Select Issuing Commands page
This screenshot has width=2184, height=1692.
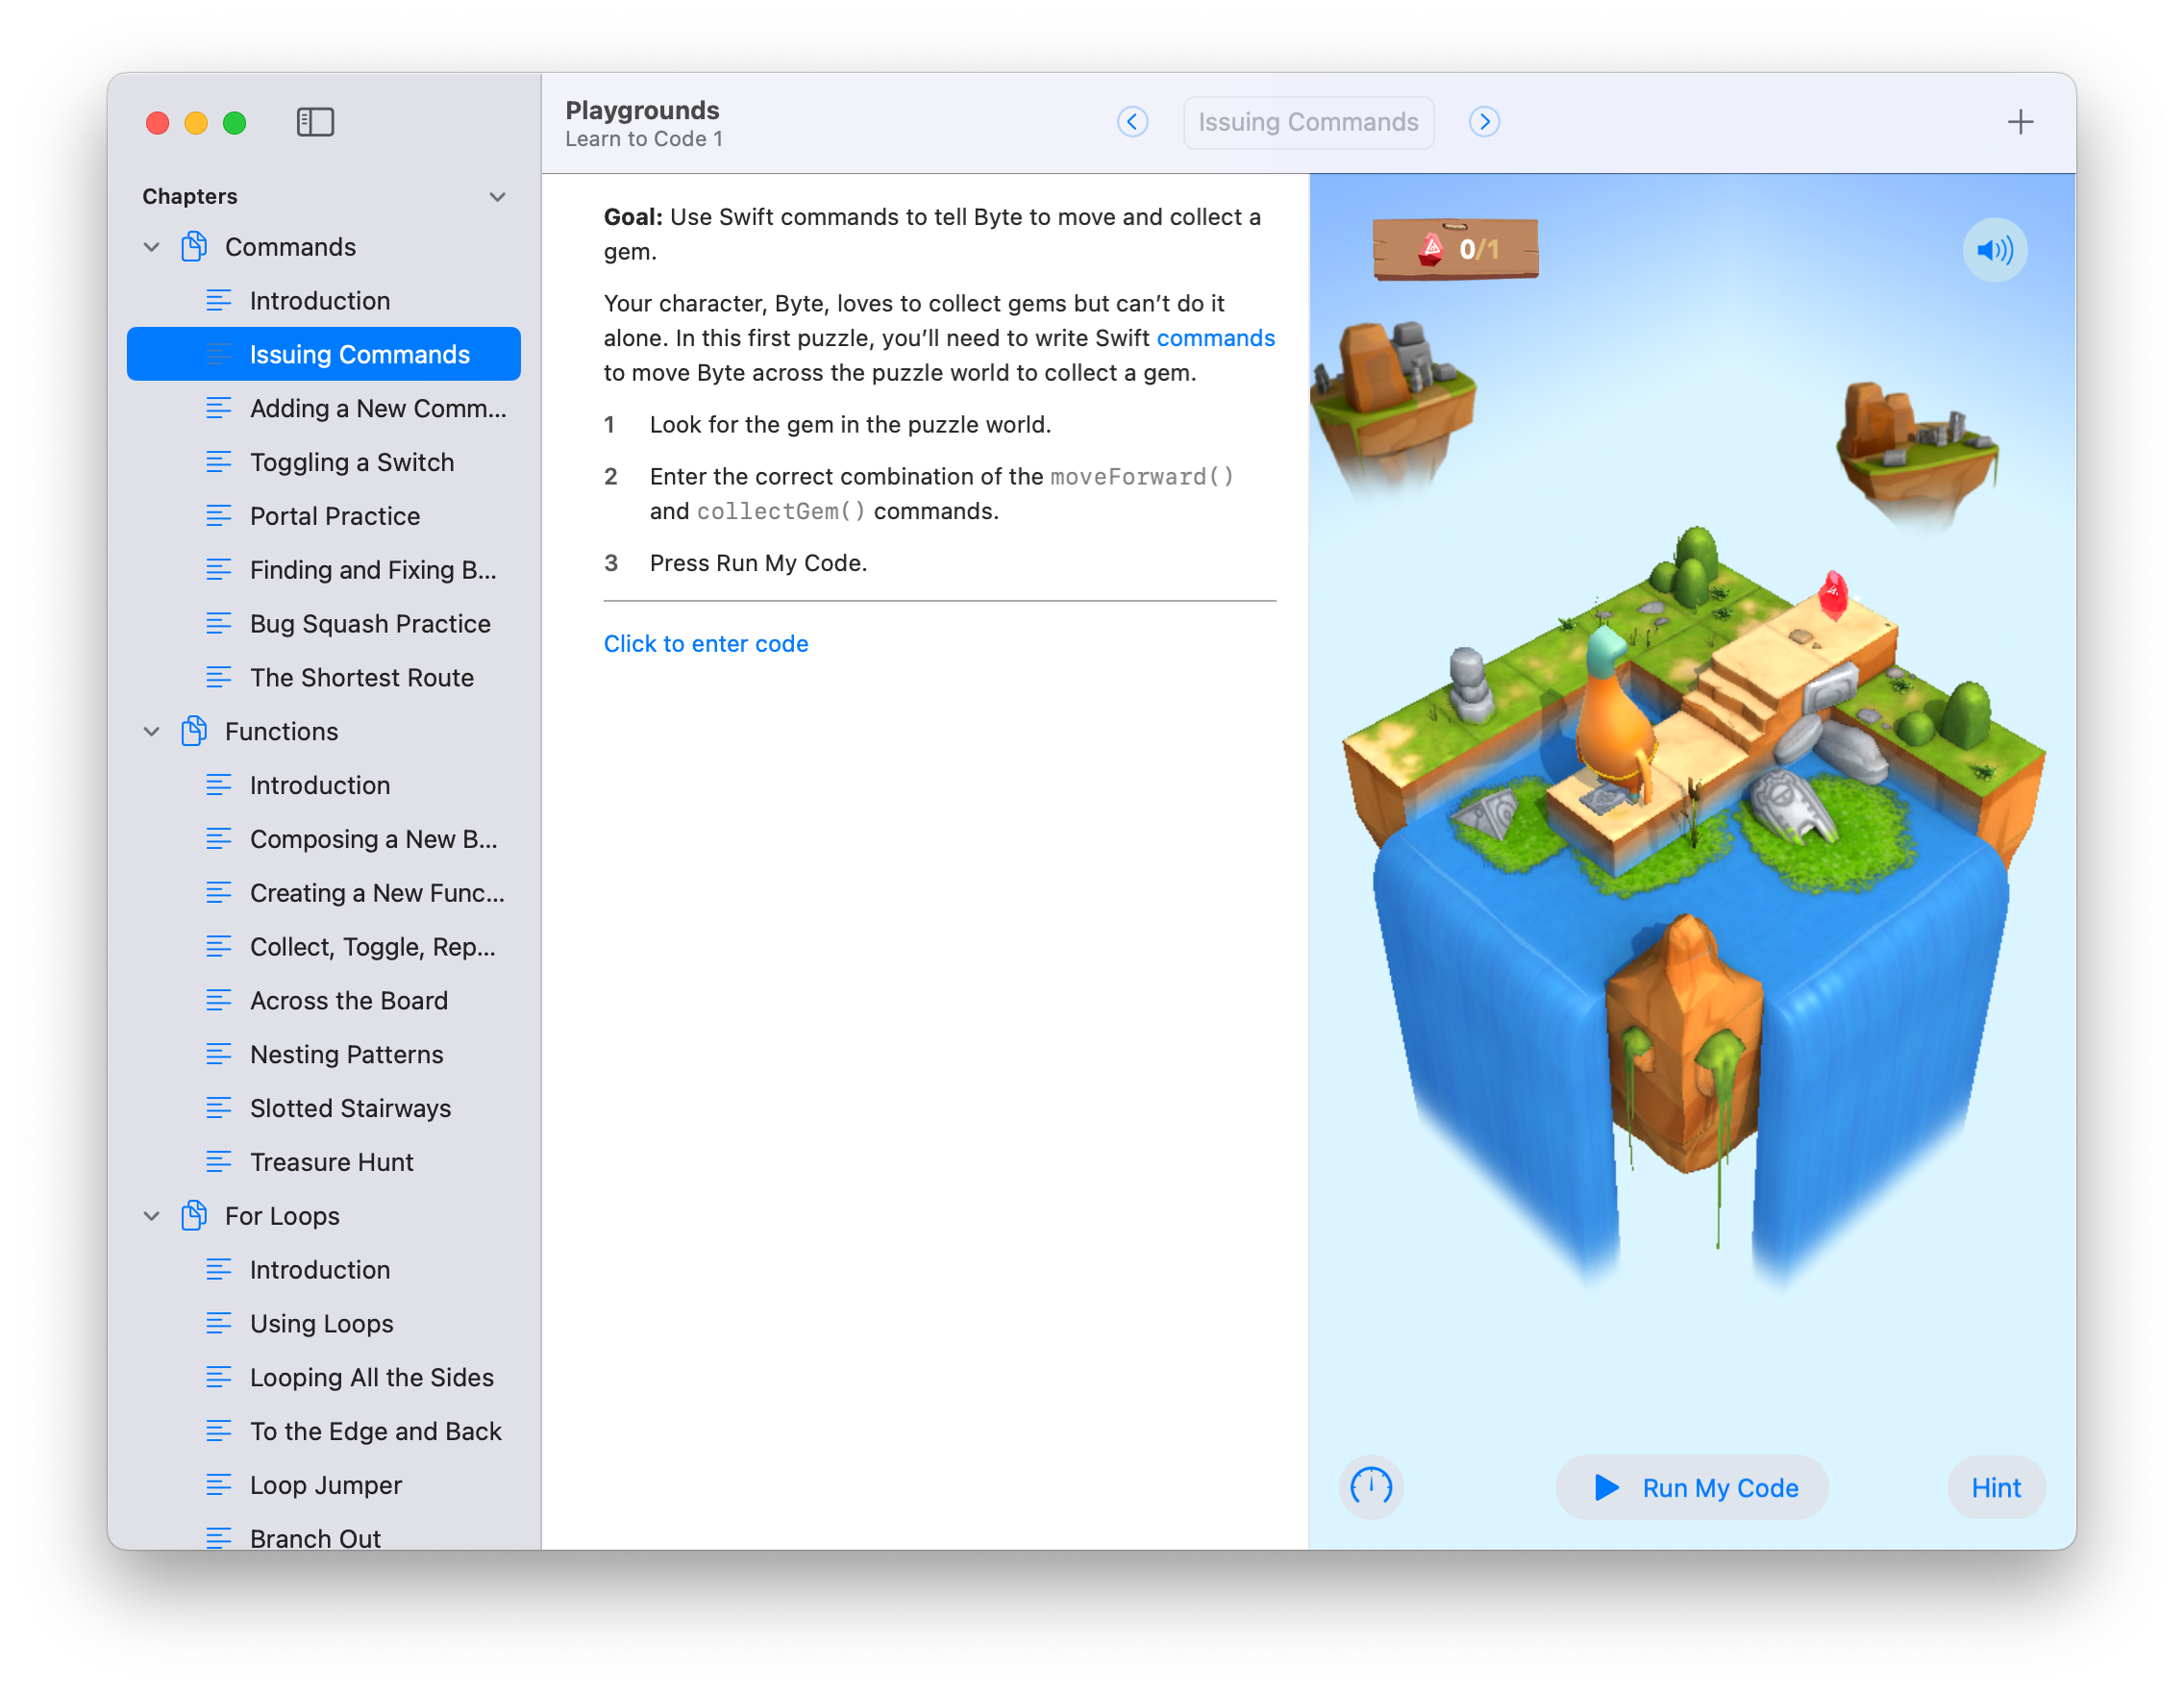click(x=324, y=354)
